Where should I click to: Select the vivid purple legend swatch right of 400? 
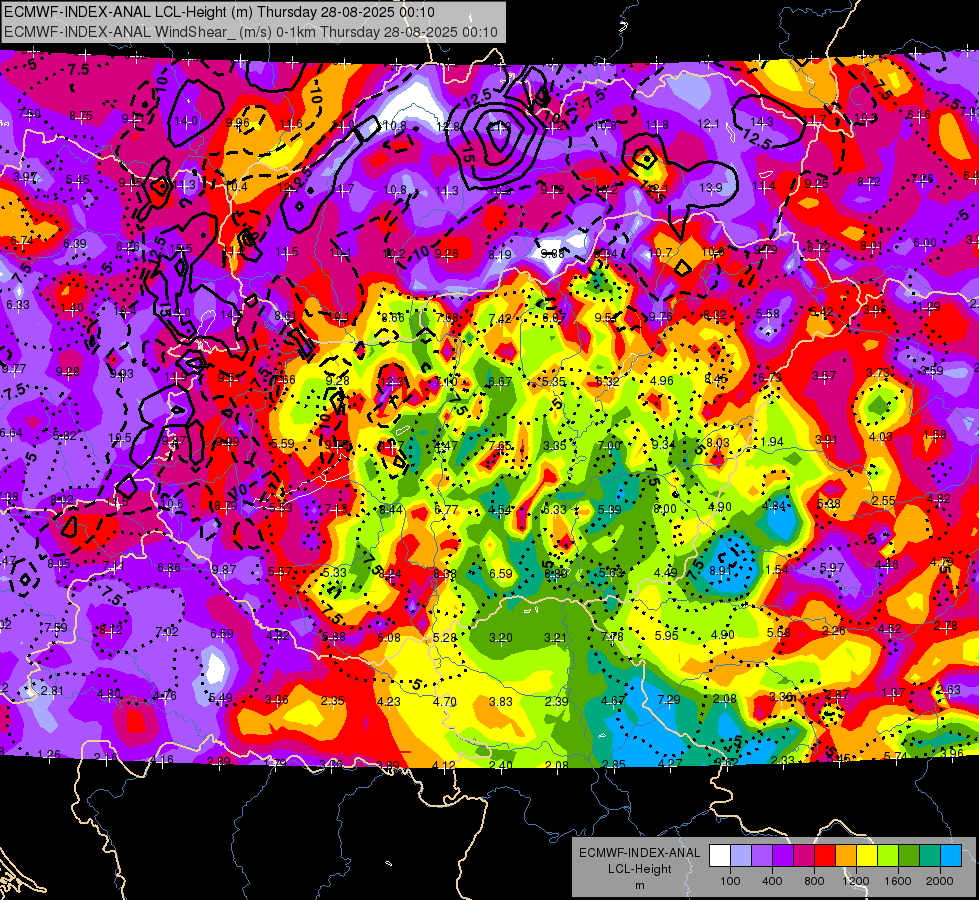[783, 856]
